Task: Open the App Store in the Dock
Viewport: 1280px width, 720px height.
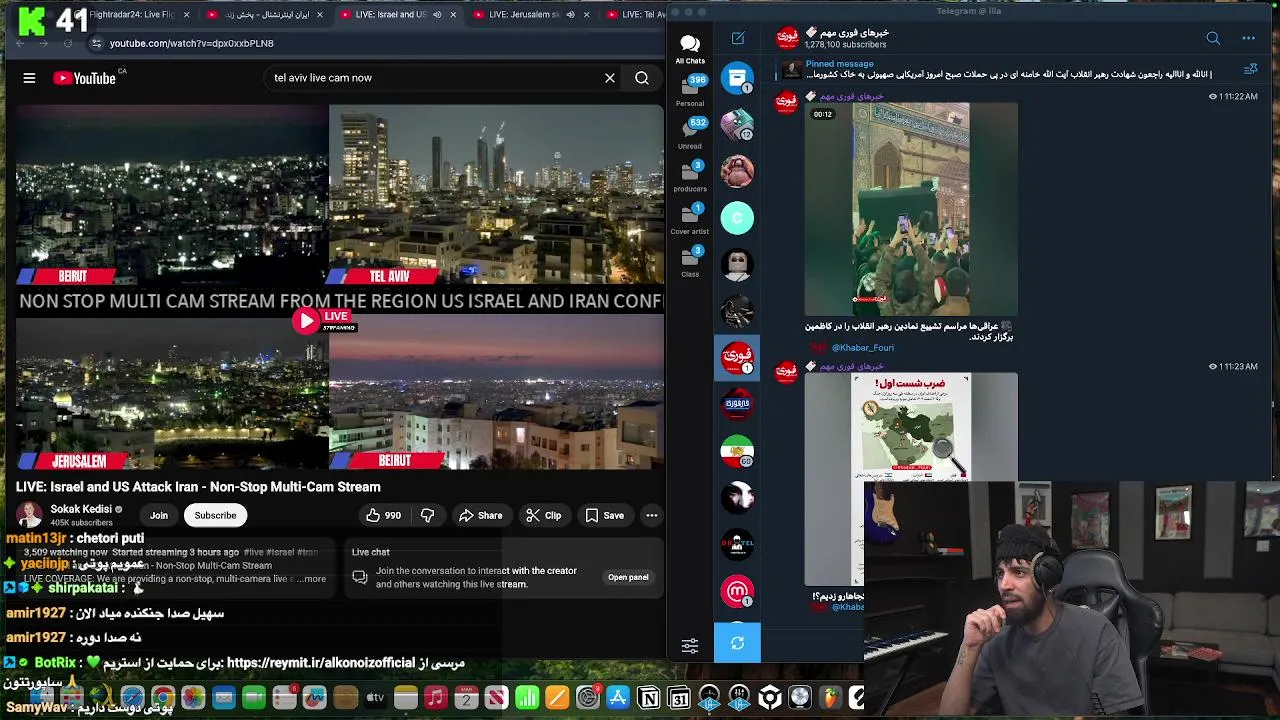Action: (618, 698)
